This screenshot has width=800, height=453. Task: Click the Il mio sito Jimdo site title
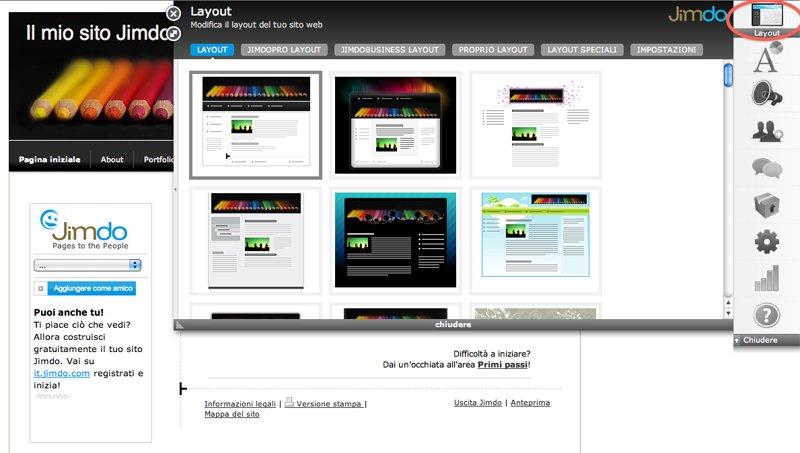click(x=98, y=33)
